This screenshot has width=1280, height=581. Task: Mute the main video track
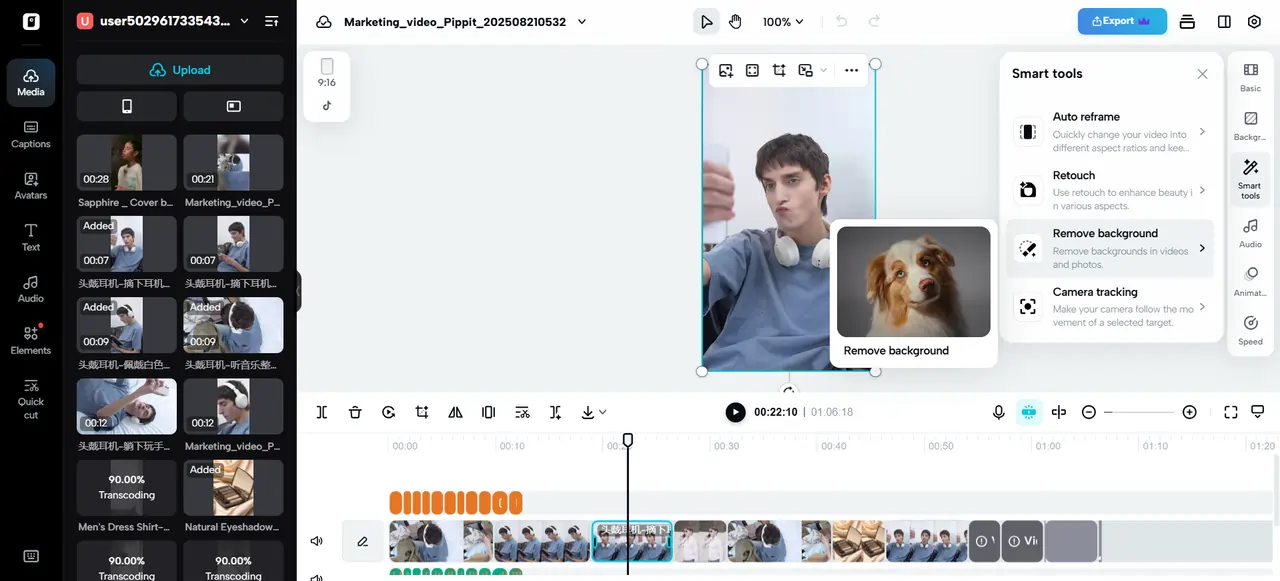317,541
